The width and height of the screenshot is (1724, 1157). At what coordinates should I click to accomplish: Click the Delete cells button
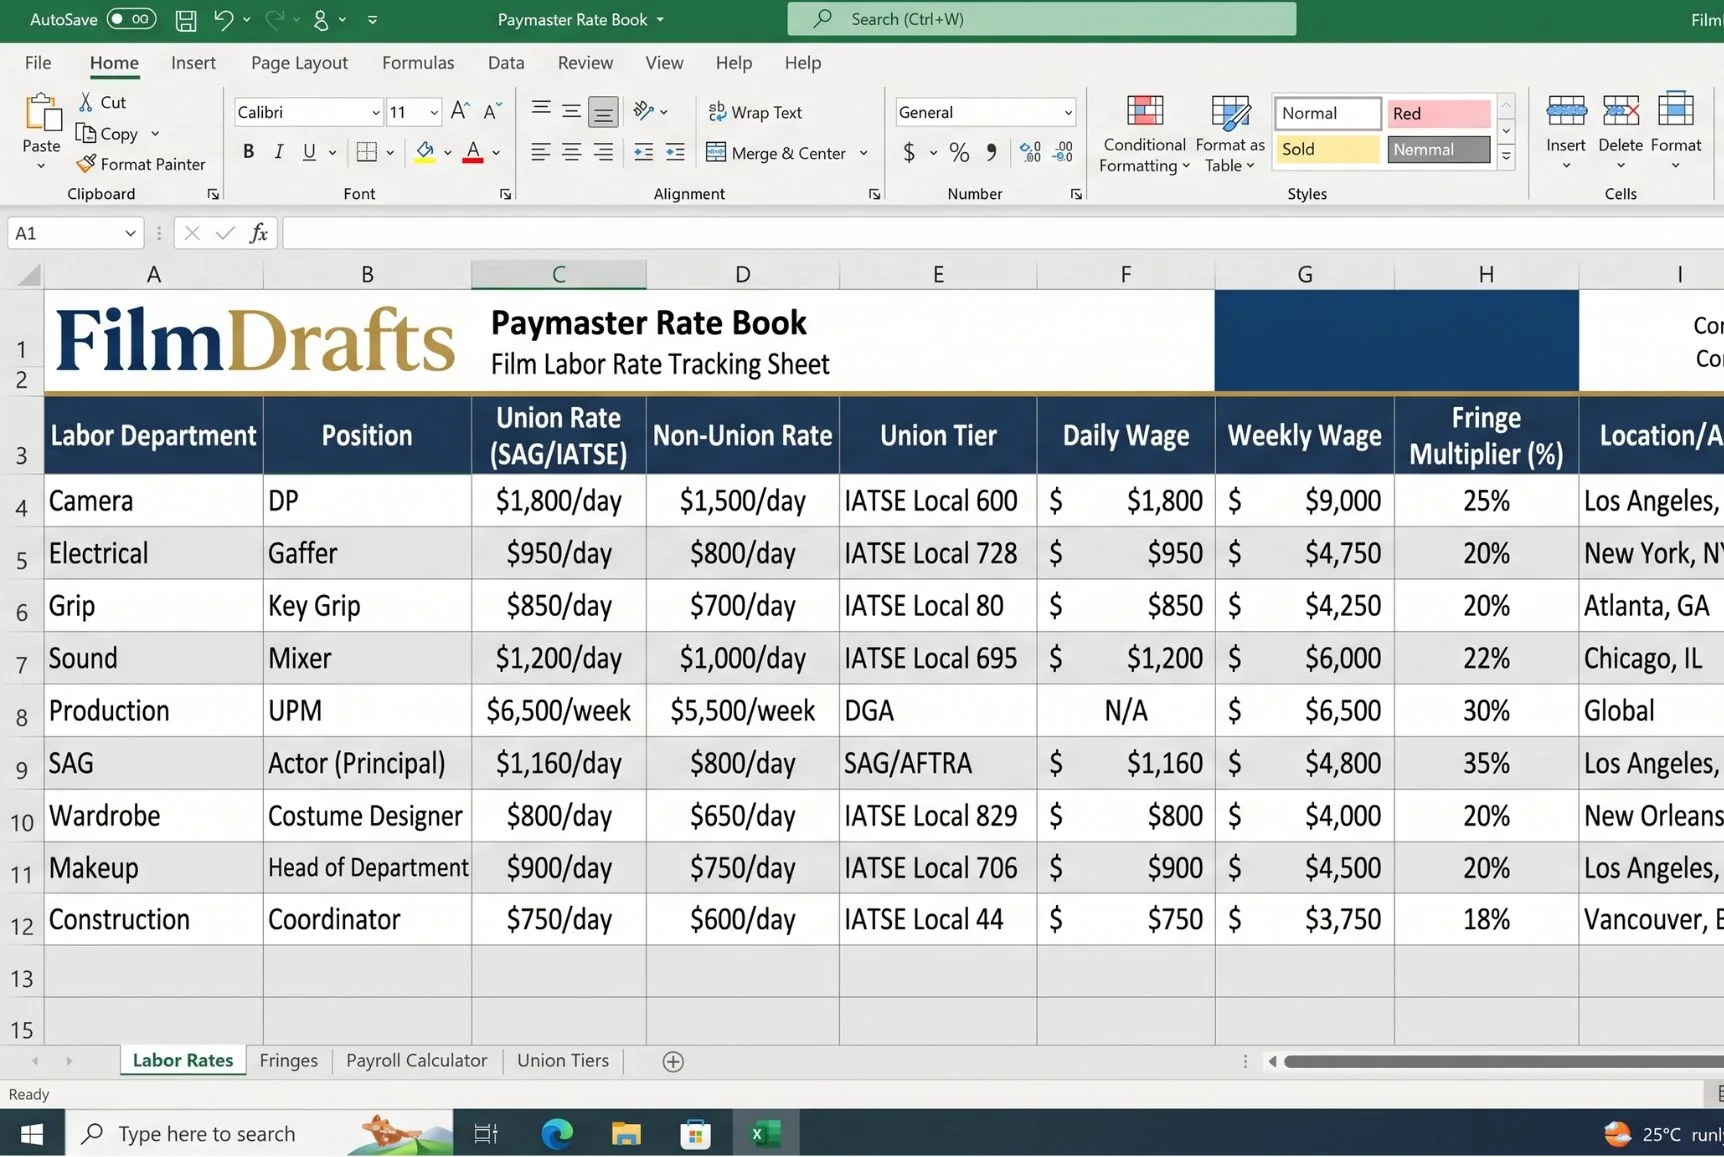[x=1620, y=132]
